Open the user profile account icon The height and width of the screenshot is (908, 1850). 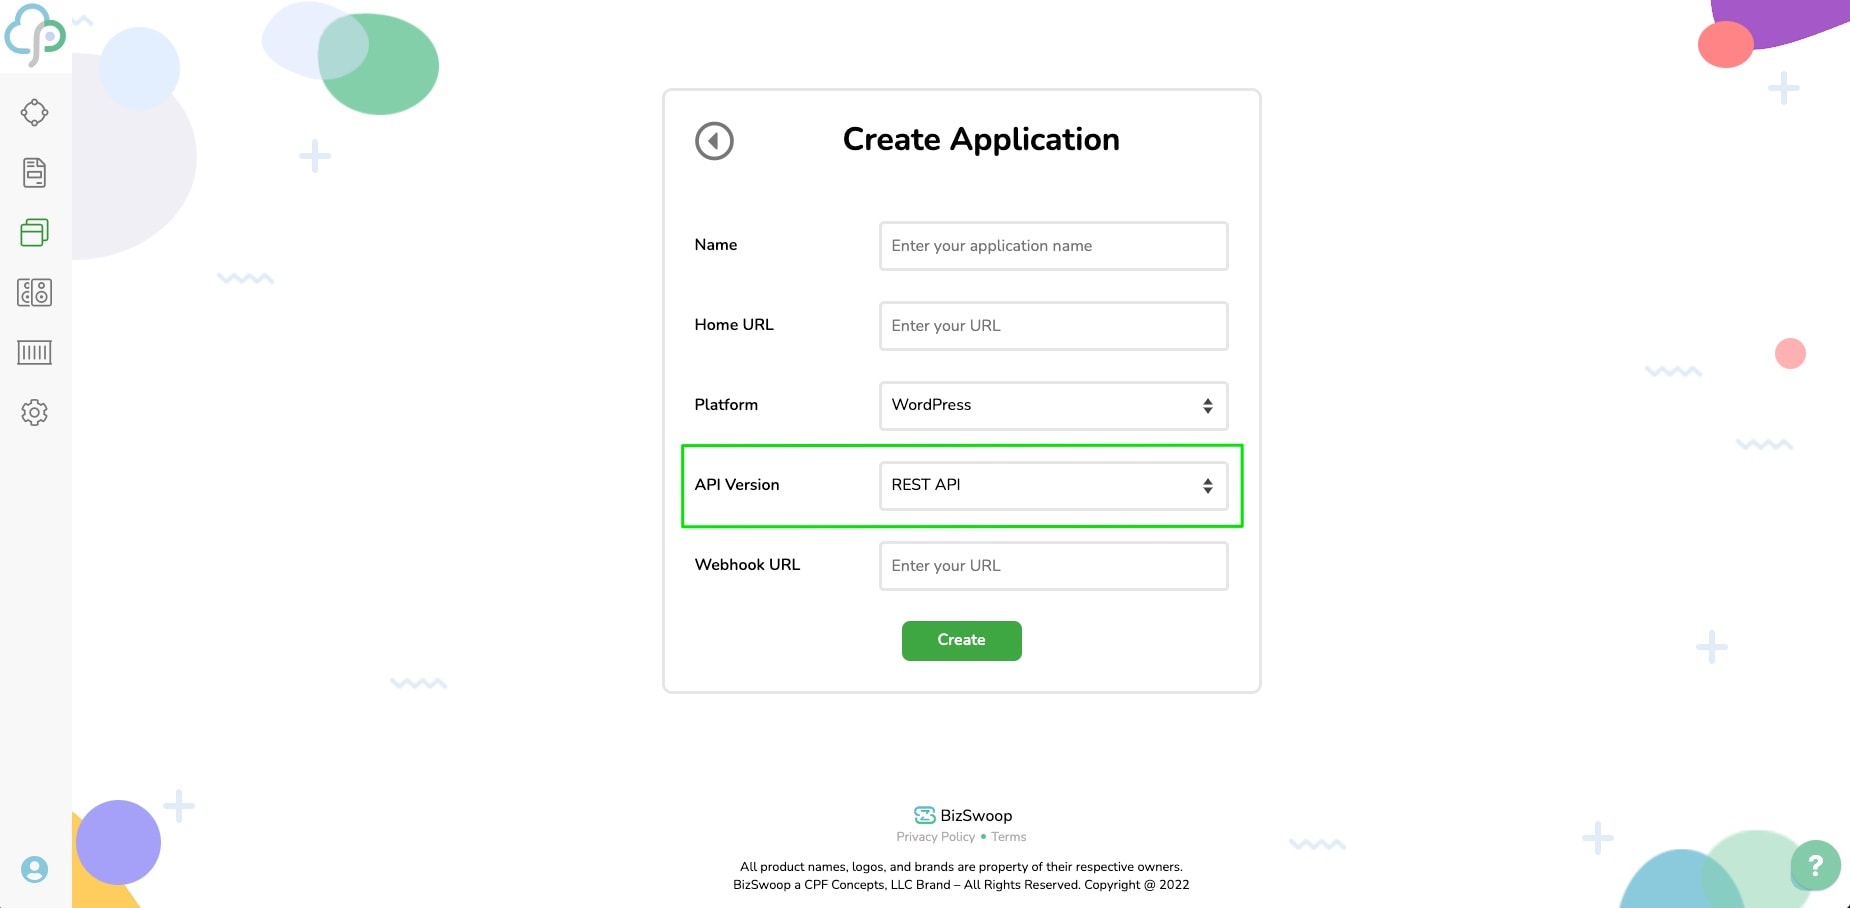(35, 868)
